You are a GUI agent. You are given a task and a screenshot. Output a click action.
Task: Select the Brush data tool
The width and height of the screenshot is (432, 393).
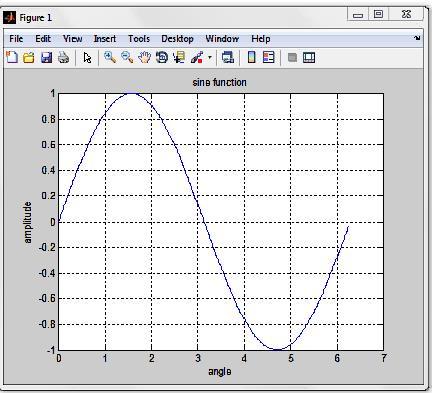pos(197,57)
